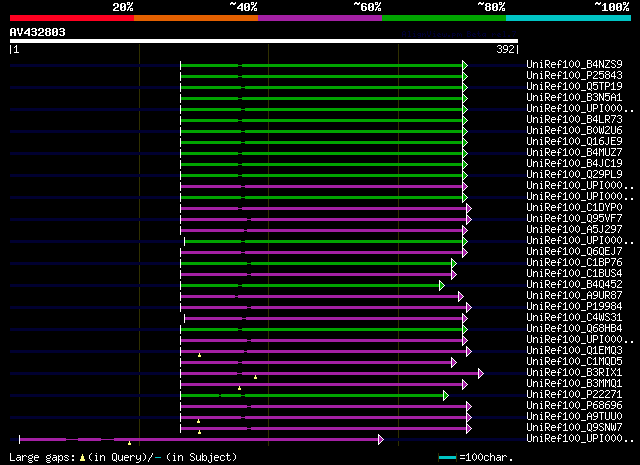The height and width of the screenshot is (465, 640).
Task: Select the UniRef100_A9TUU0 label
Action: pos(574,416)
